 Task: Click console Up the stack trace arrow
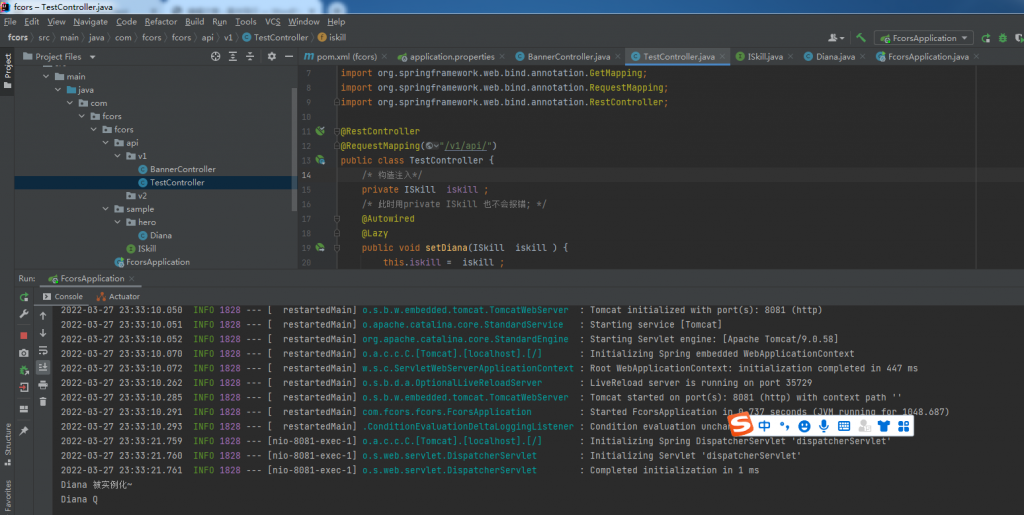(43, 316)
